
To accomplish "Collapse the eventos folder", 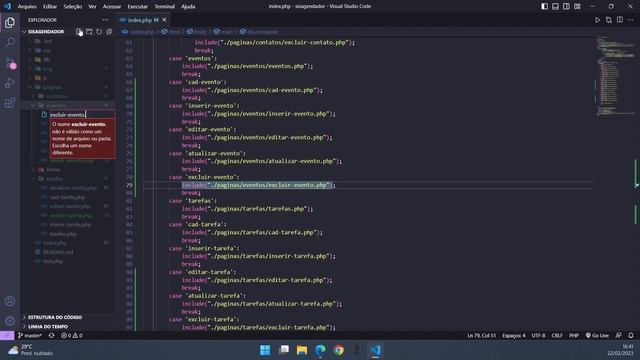I will click(55, 105).
